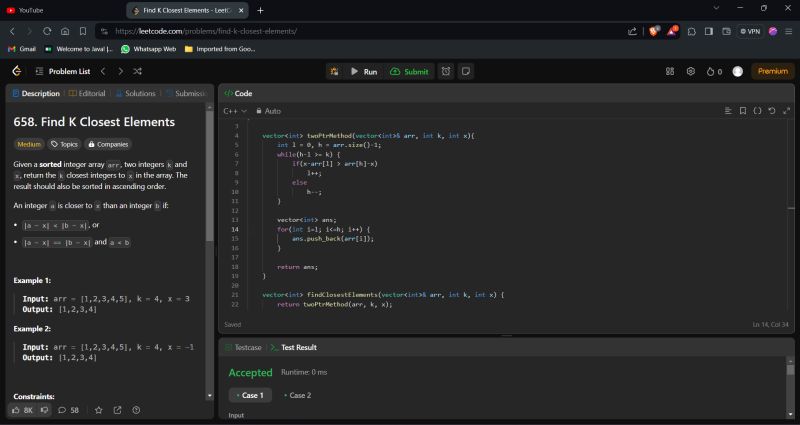This screenshot has height=425, width=800.
Task: Like the problem with thumbs up
Action: (16, 410)
